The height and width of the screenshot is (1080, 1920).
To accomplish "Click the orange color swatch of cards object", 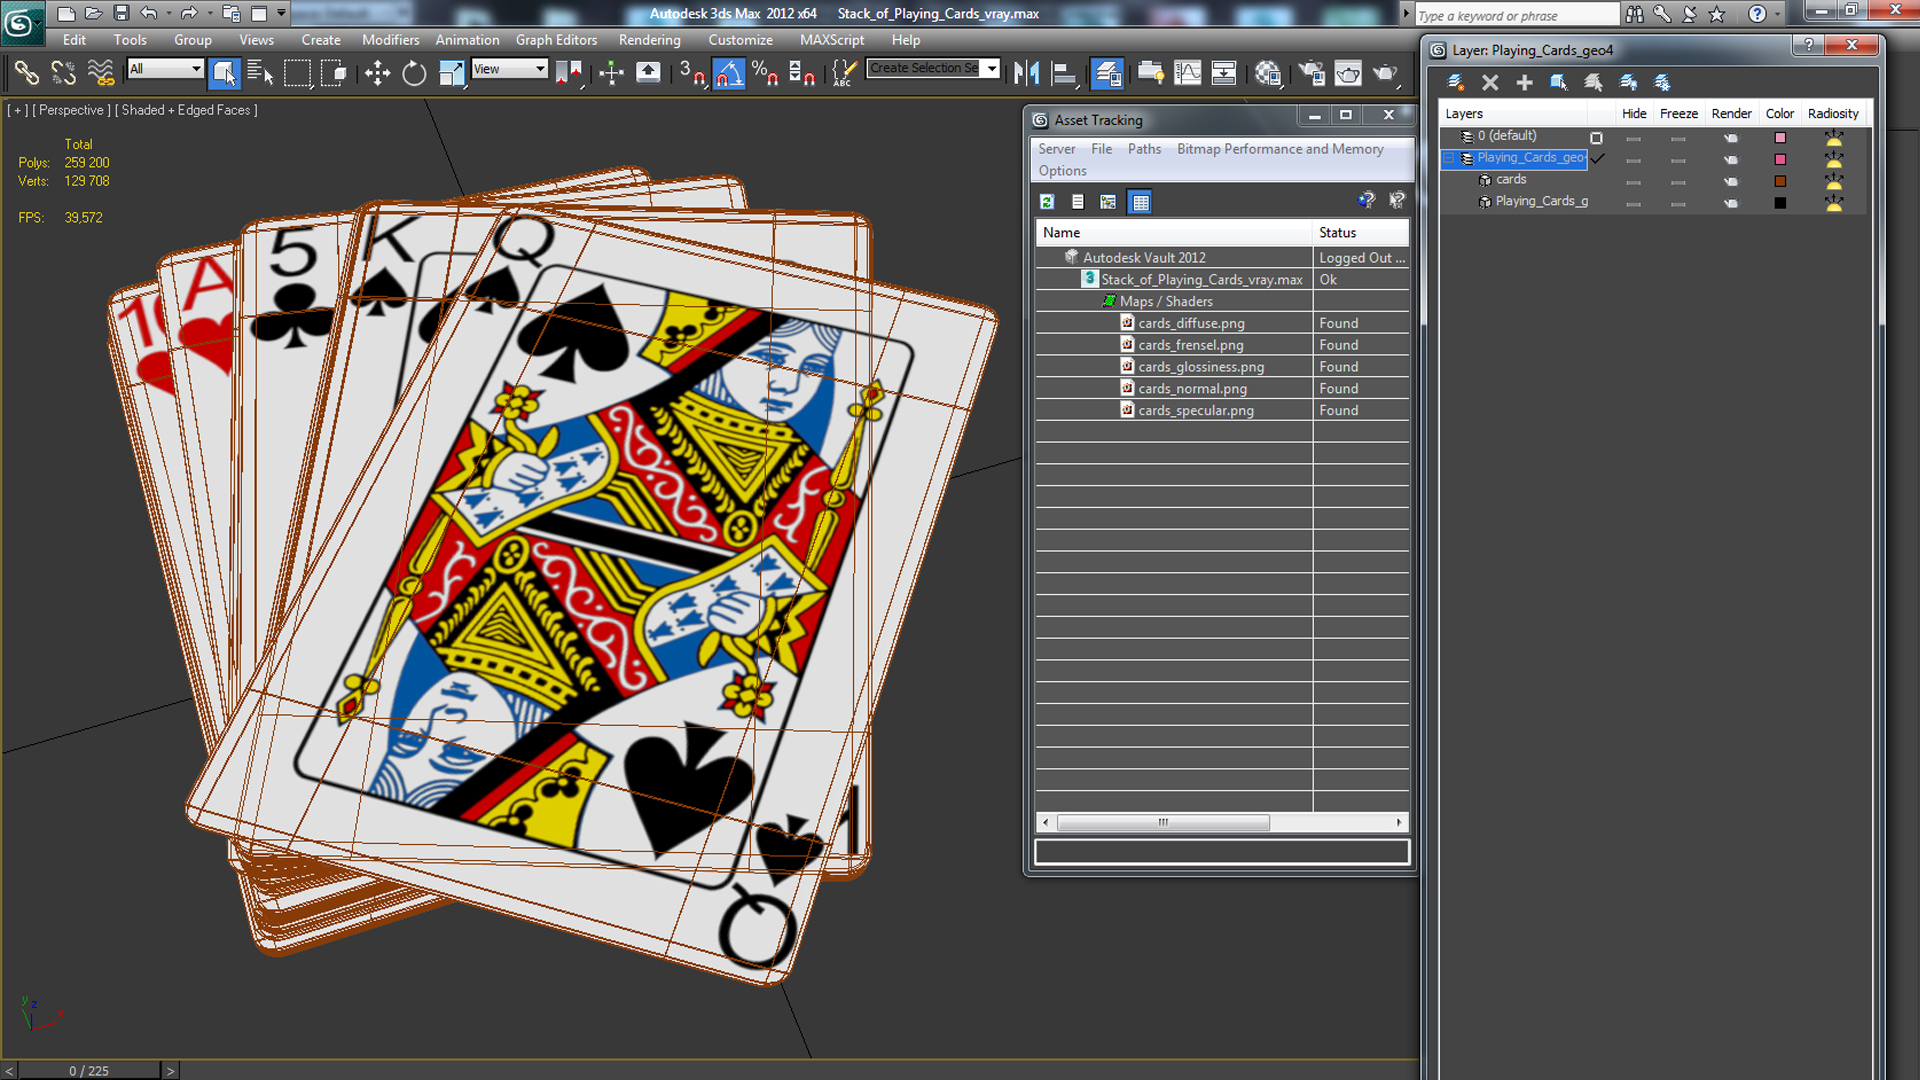I will point(1780,182).
